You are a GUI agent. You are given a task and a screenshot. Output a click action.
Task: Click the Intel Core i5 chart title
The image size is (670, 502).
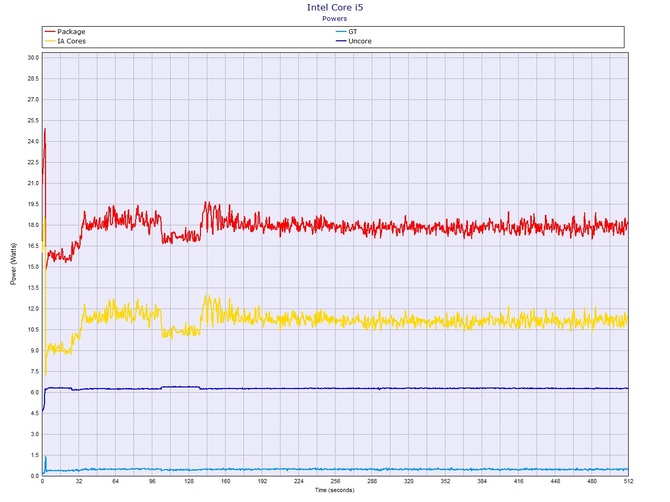(335, 7)
